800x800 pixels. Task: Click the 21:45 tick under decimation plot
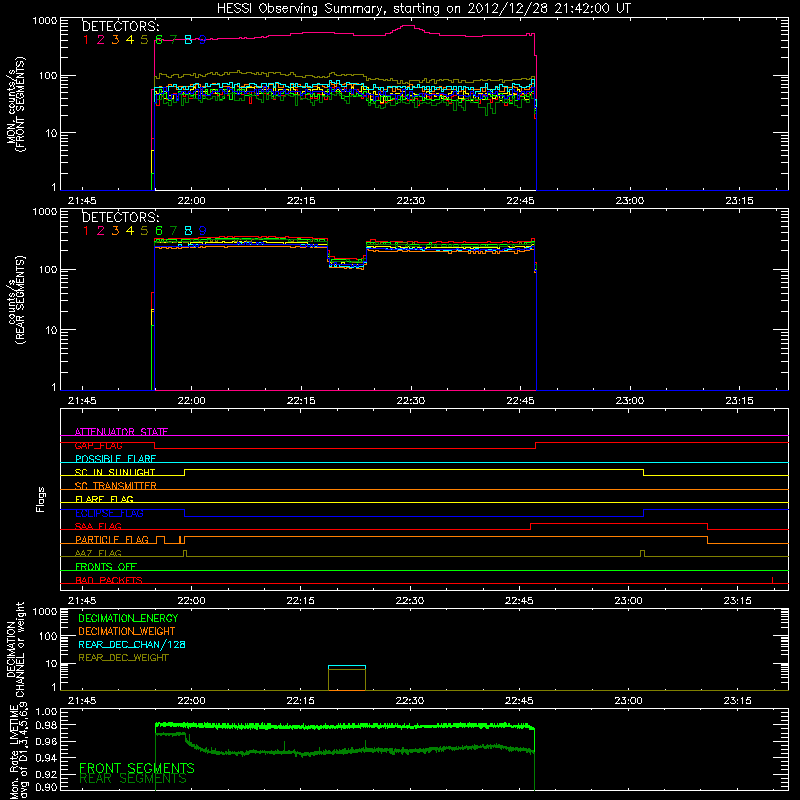(82, 701)
